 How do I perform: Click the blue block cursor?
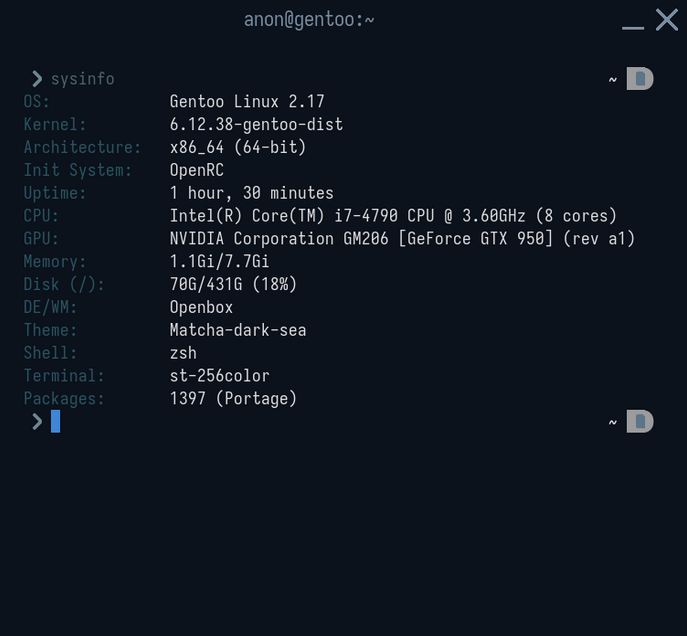click(56, 421)
